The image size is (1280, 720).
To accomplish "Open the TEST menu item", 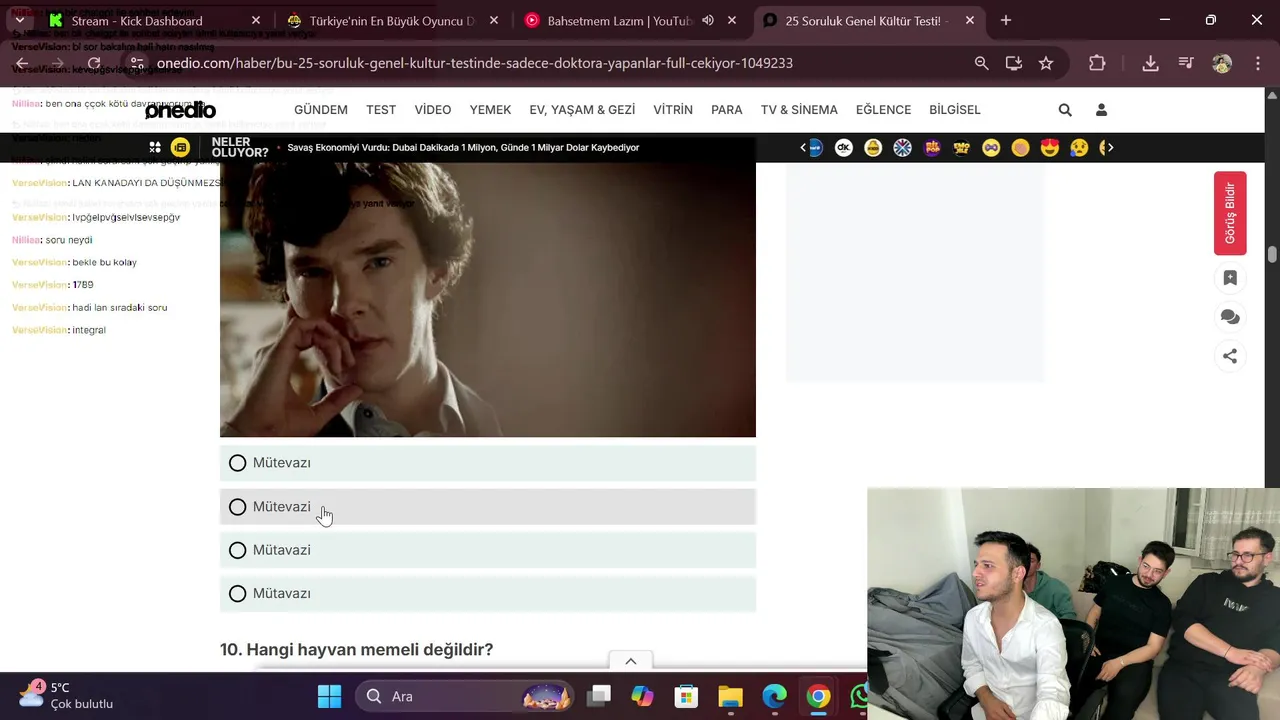I will pos(381,110).
